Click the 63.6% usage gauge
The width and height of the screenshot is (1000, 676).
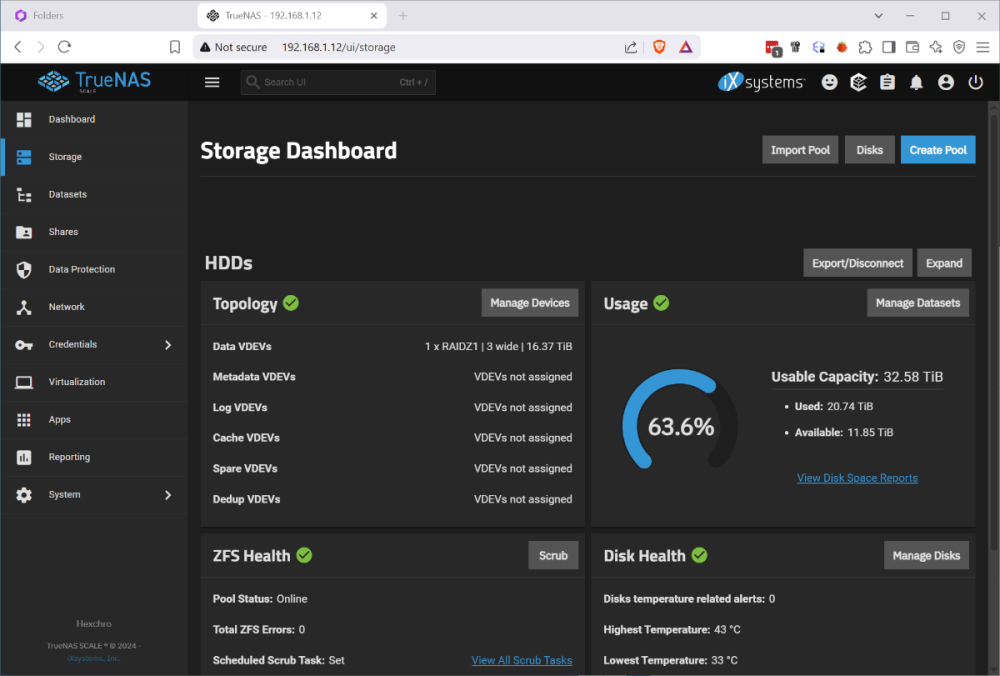[680, 427]
